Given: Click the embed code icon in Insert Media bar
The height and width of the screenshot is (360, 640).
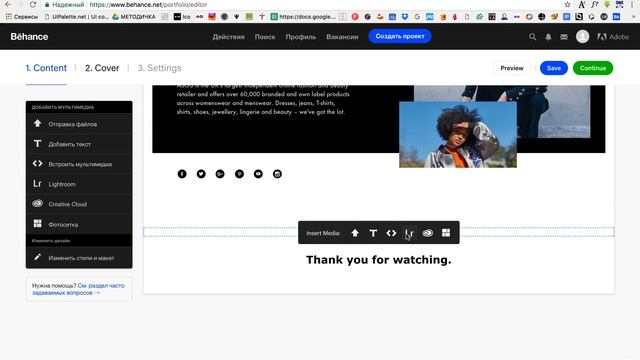Looking at the screenshot, I should click(391, 233).
